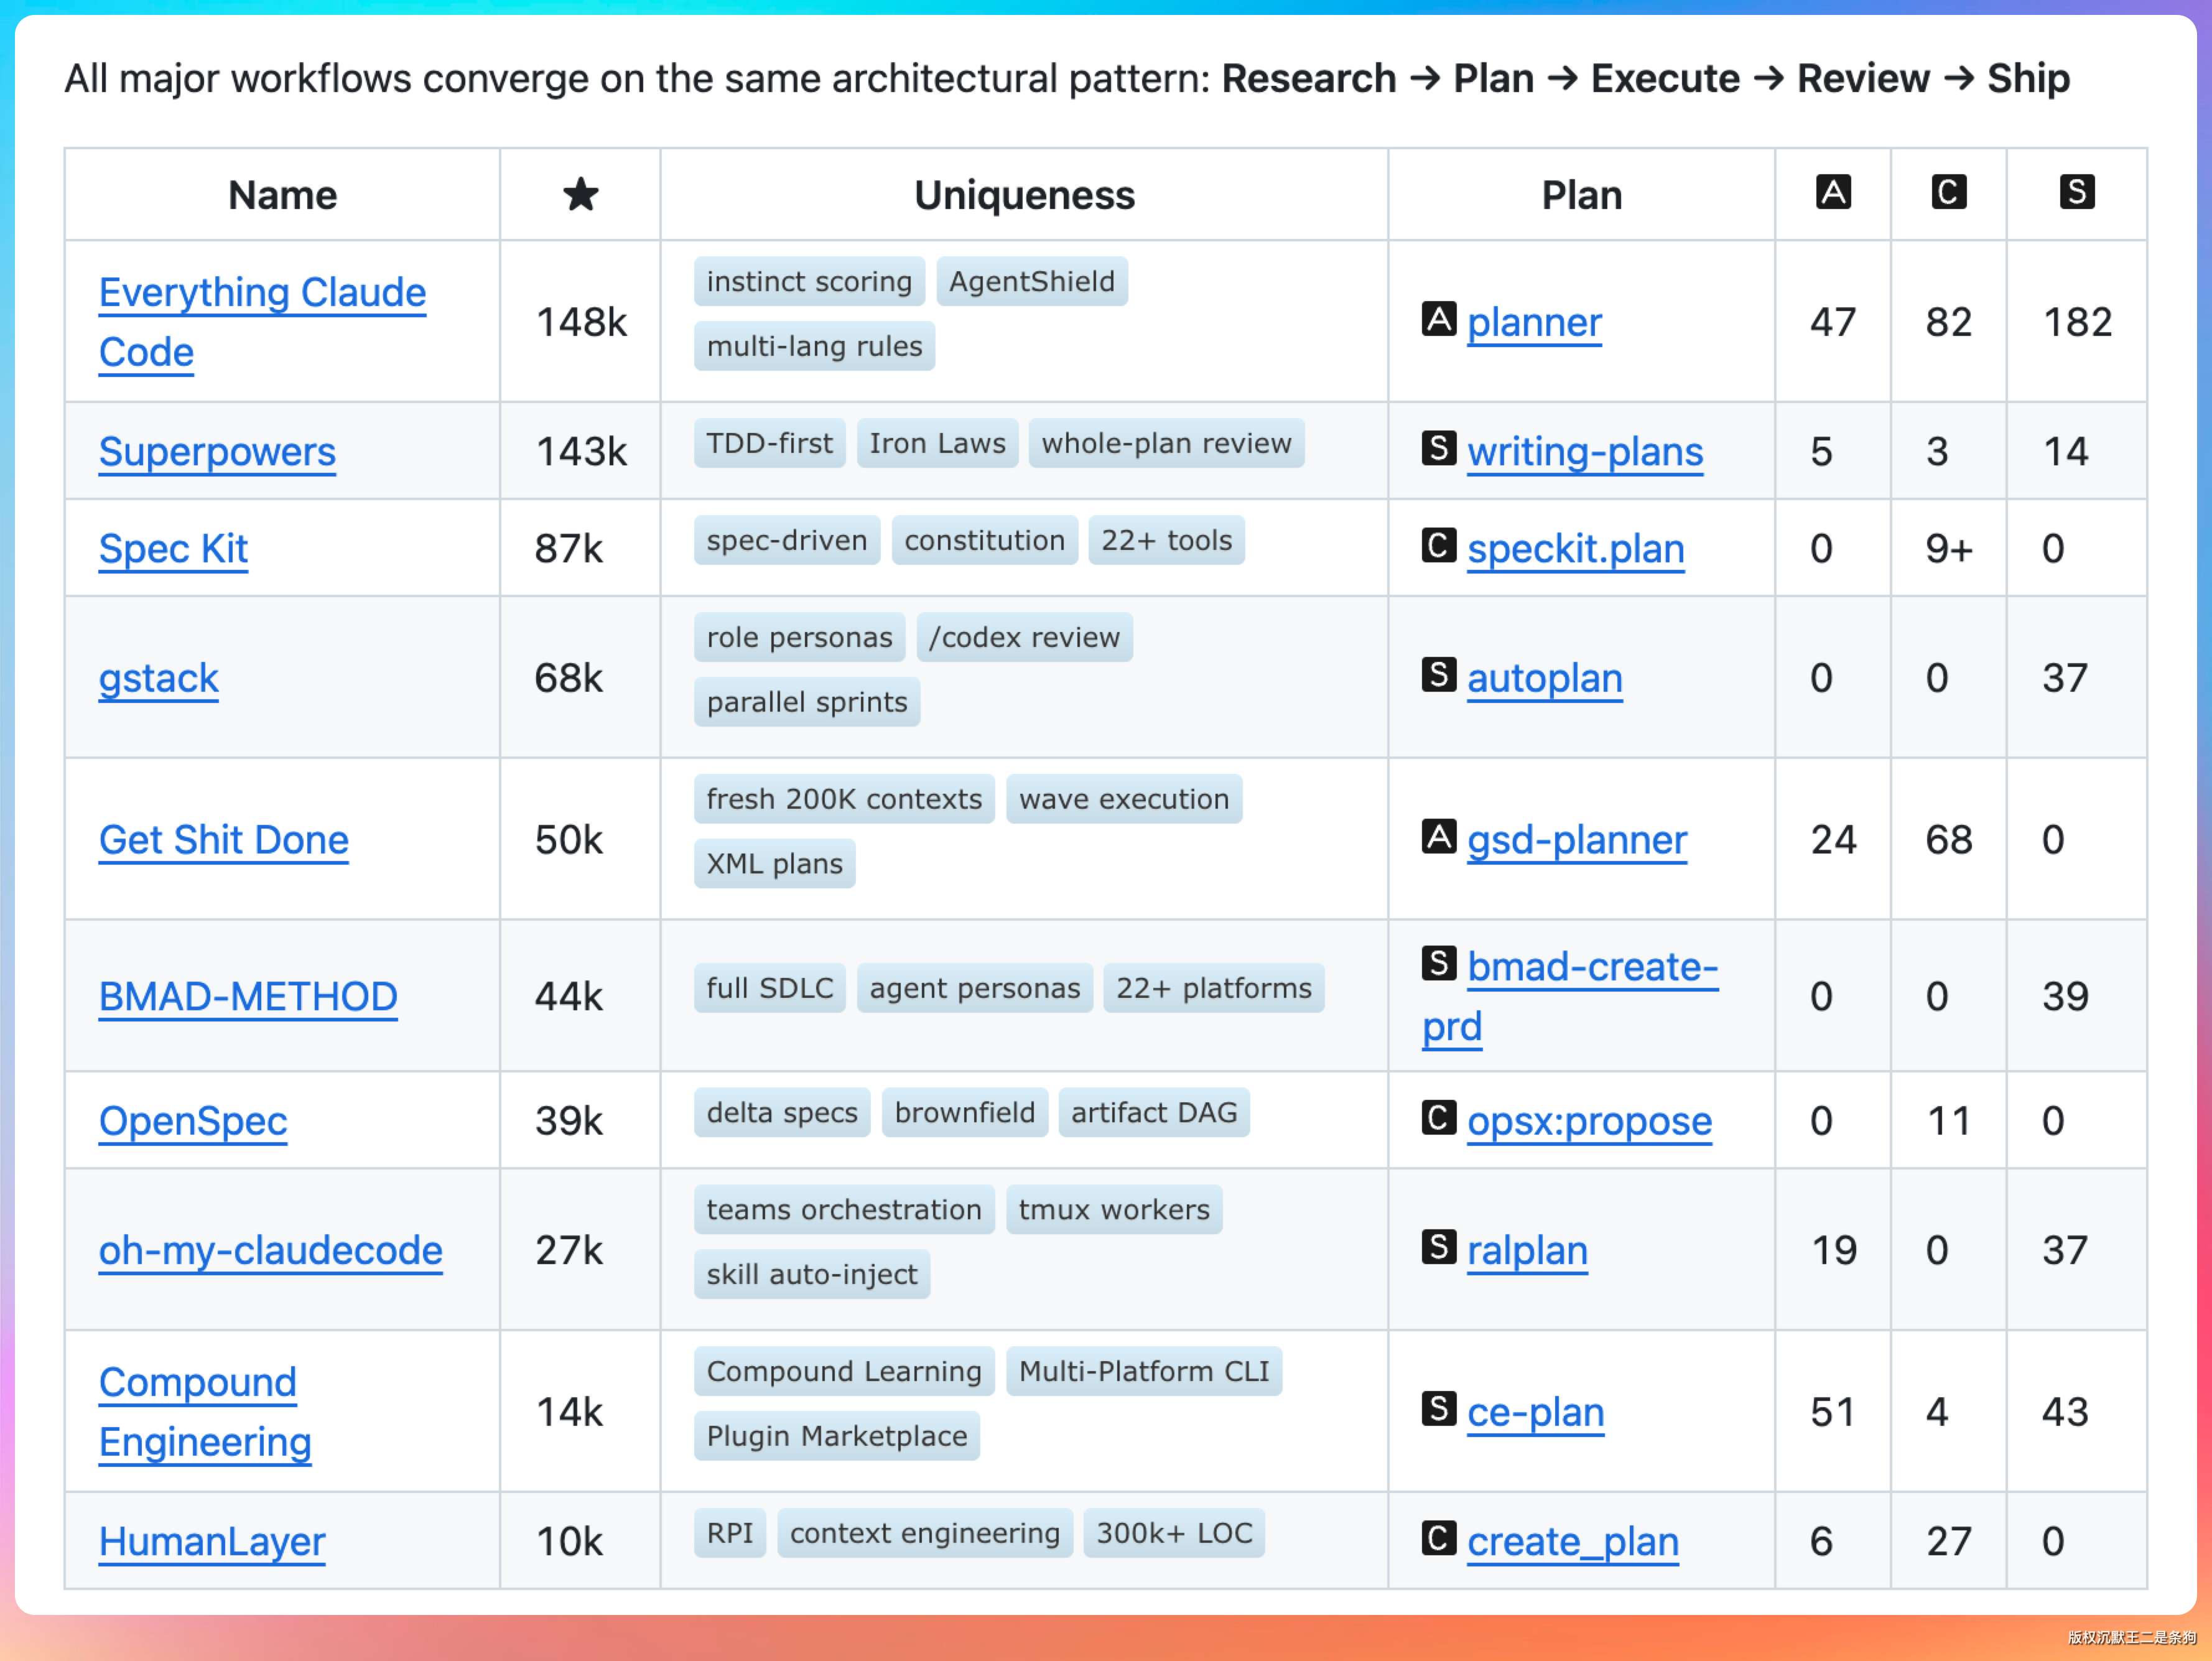Image resolution: width=2212 pixels, height=1661 pixels.
Task: Click the 'instinct scoring' tag
Action: tap(809, 282)
